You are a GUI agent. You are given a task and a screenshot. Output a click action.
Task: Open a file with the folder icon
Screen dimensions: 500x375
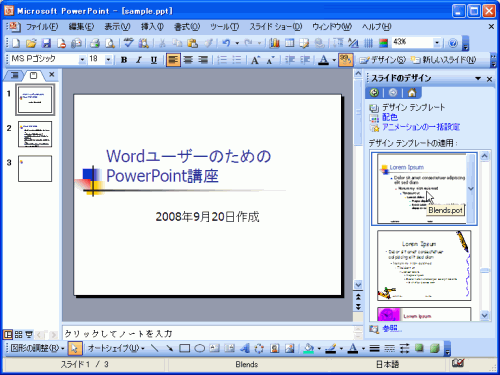point(31,43)
